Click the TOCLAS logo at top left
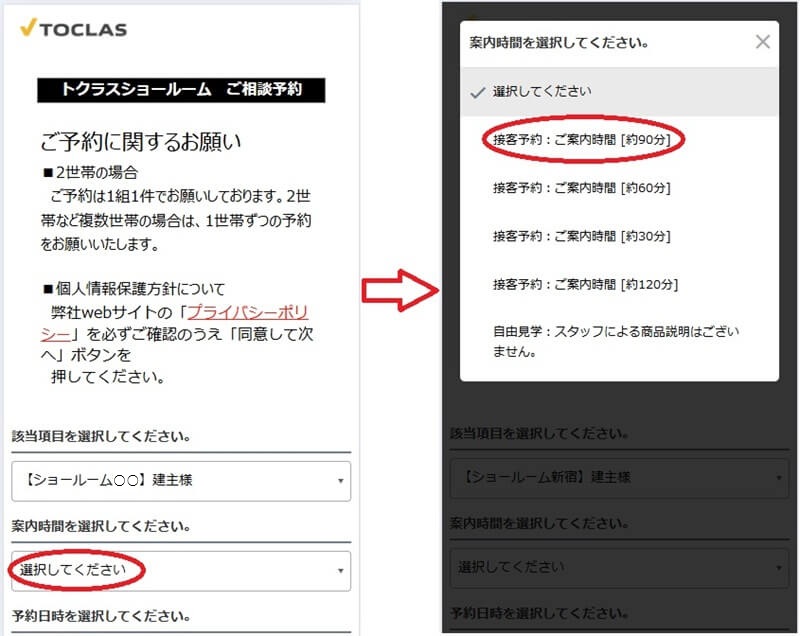 coord(74,28)
